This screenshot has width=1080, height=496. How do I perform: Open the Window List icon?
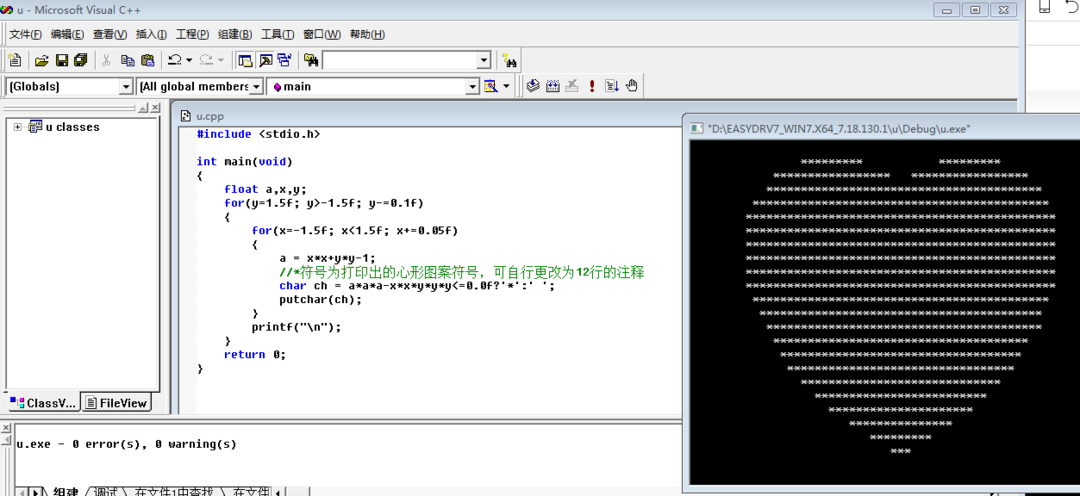point(284,61)
